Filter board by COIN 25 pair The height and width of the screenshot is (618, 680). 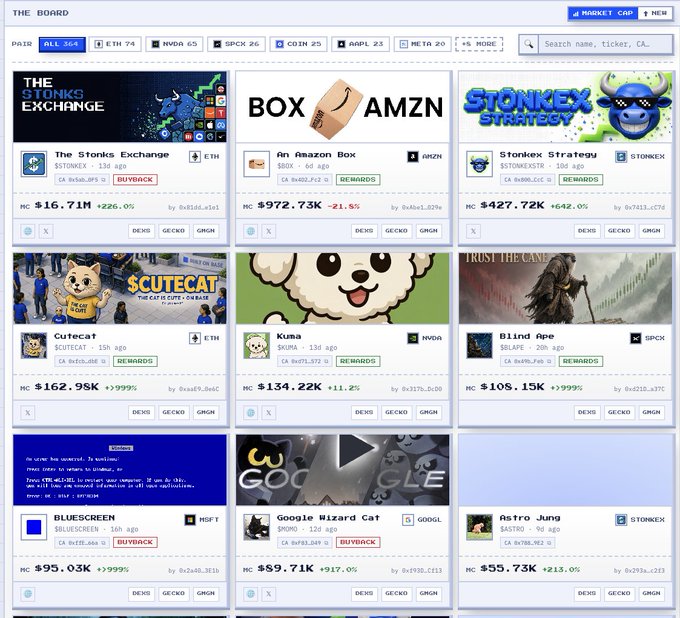298,44
